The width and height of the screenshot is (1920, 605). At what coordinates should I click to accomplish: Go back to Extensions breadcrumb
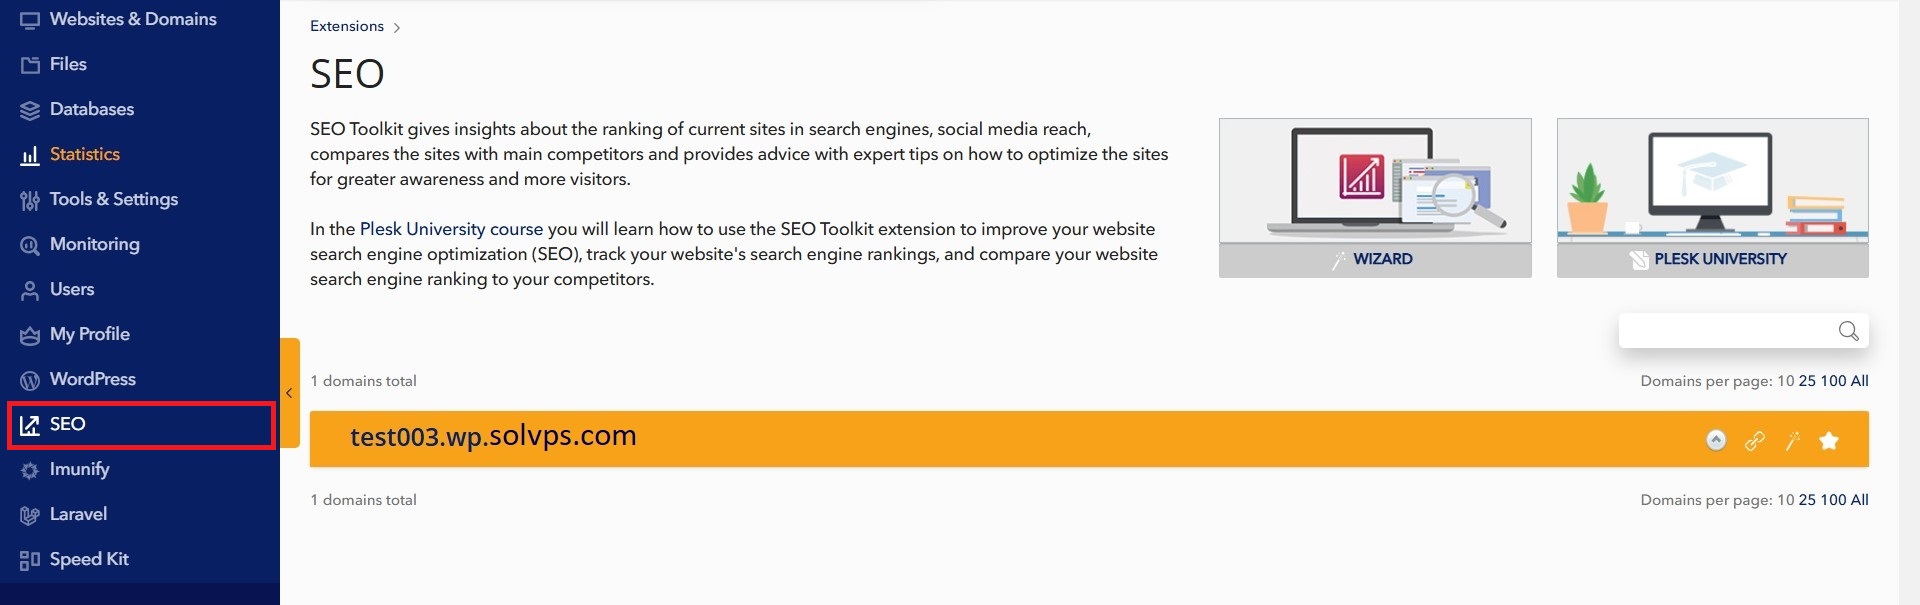tap(347, 26)
